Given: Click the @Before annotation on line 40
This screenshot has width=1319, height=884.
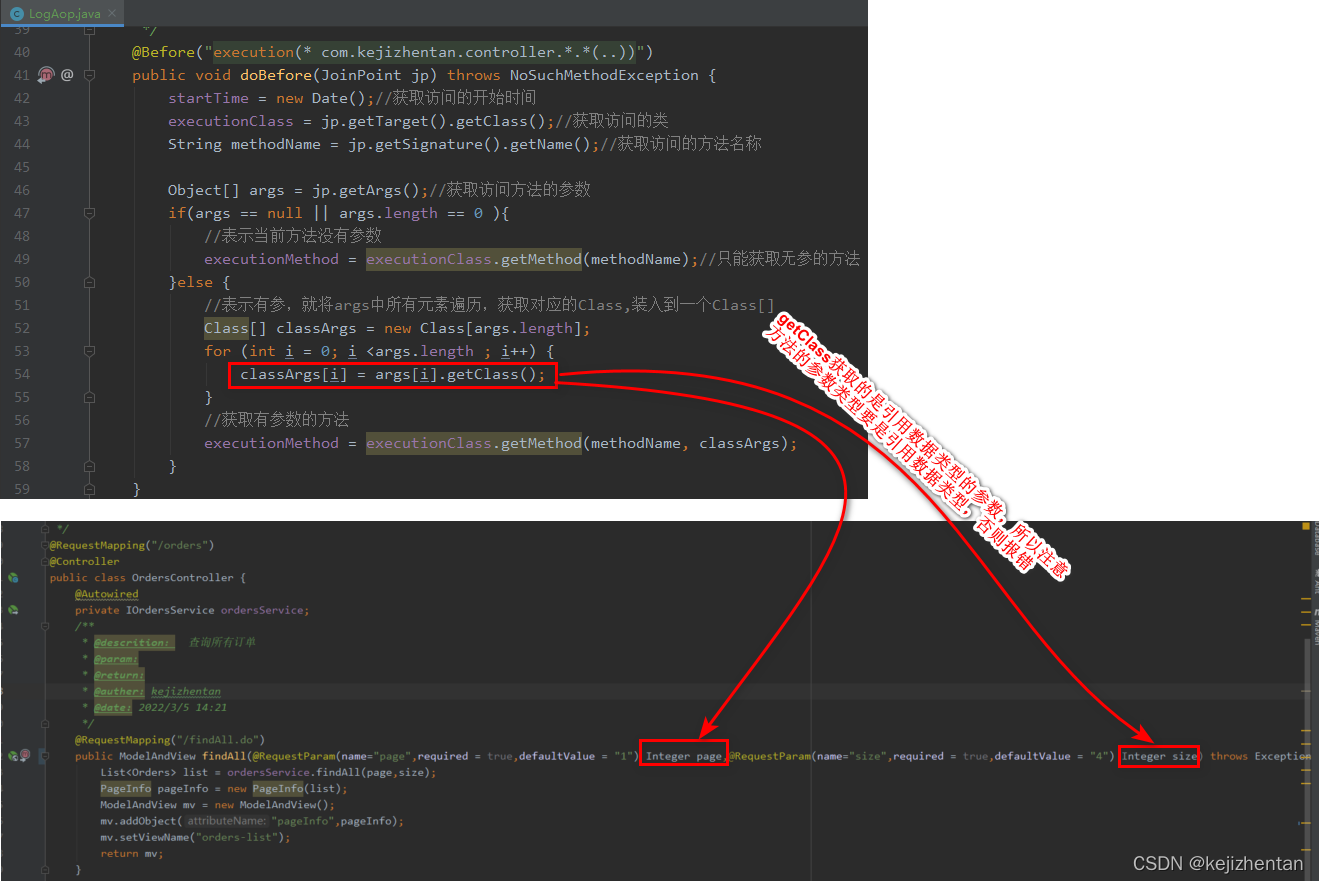Looking at the screenshot, I should [x=163, y=52].
